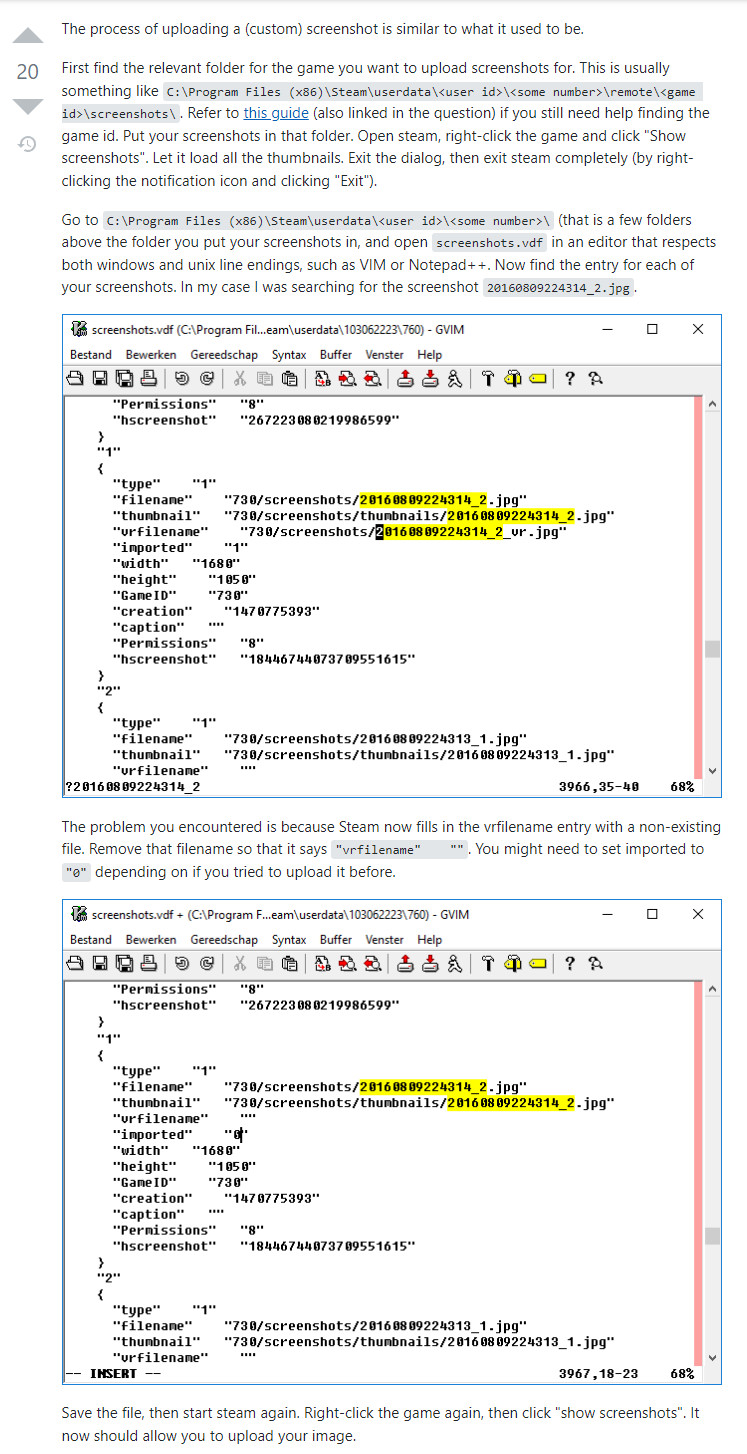Downvote this answer with the down arrow

point(28,106)
